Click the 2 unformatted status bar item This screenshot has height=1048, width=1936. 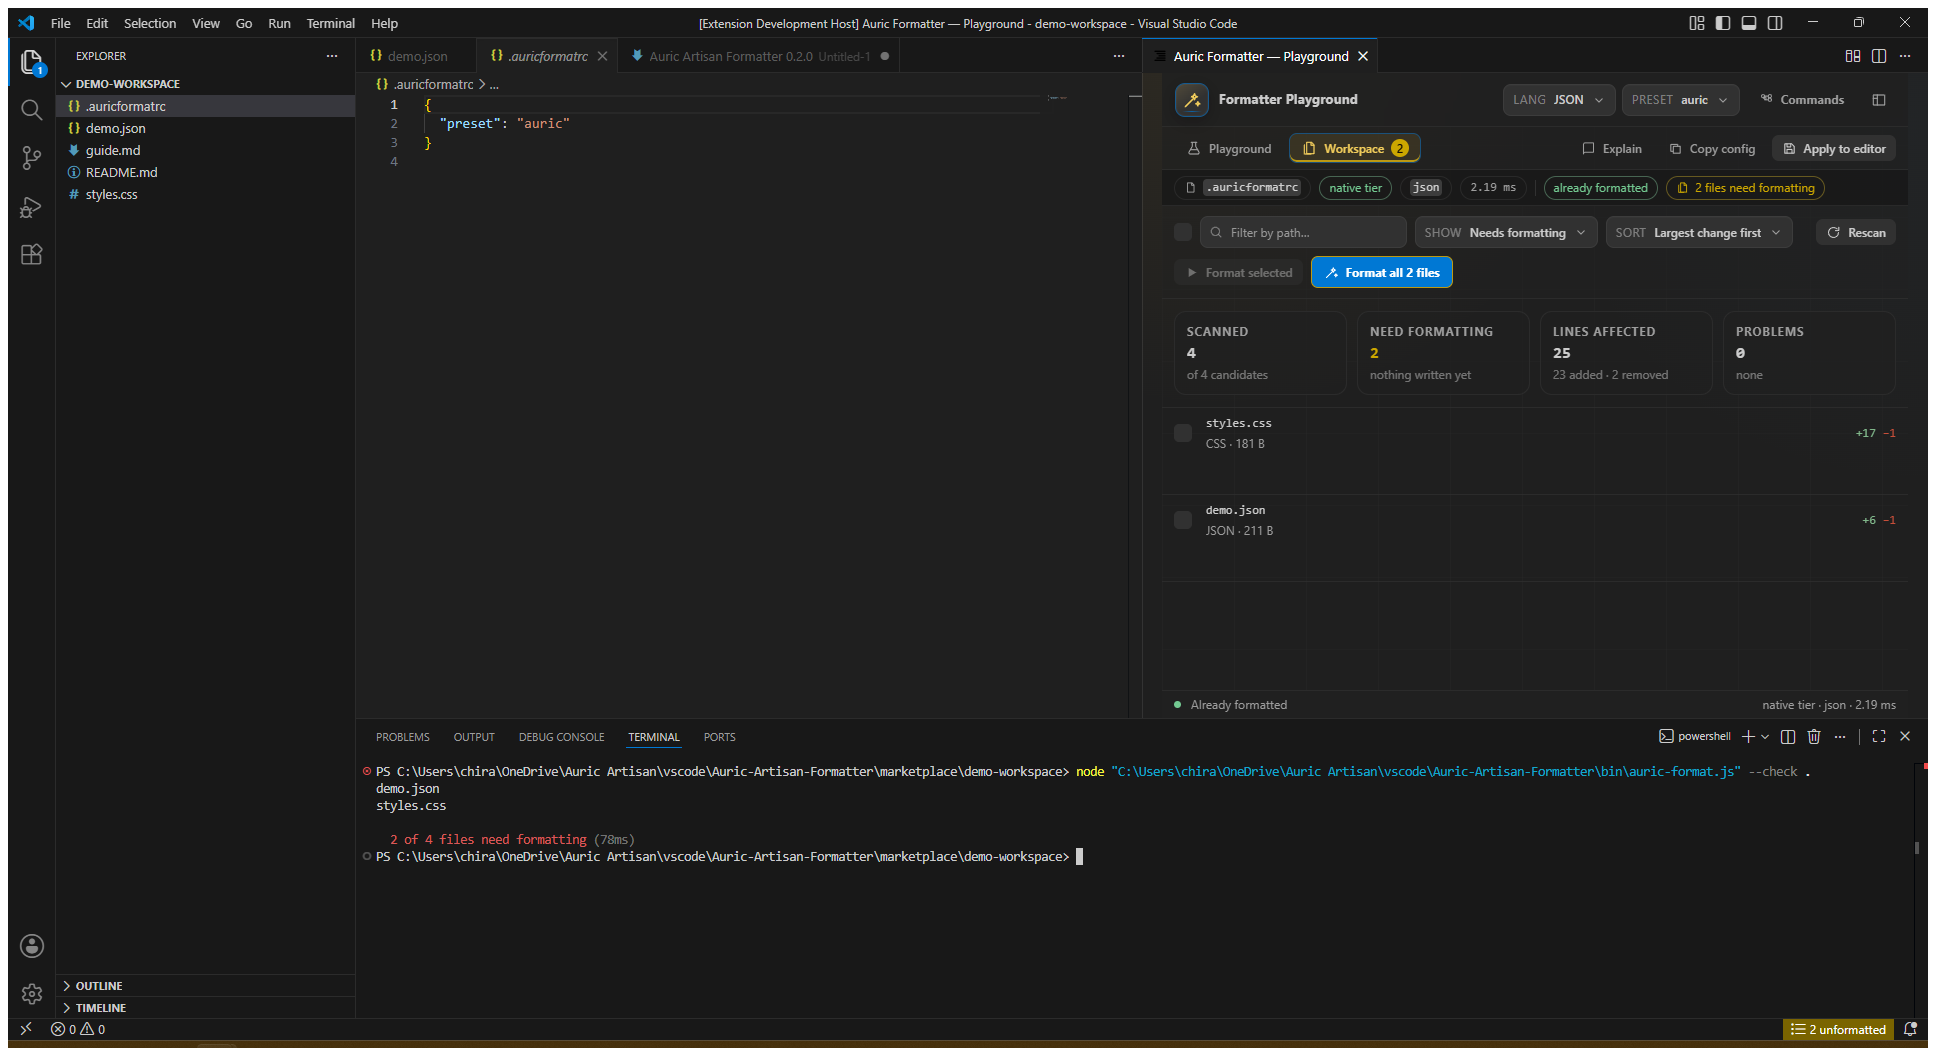point(1838,1029)
